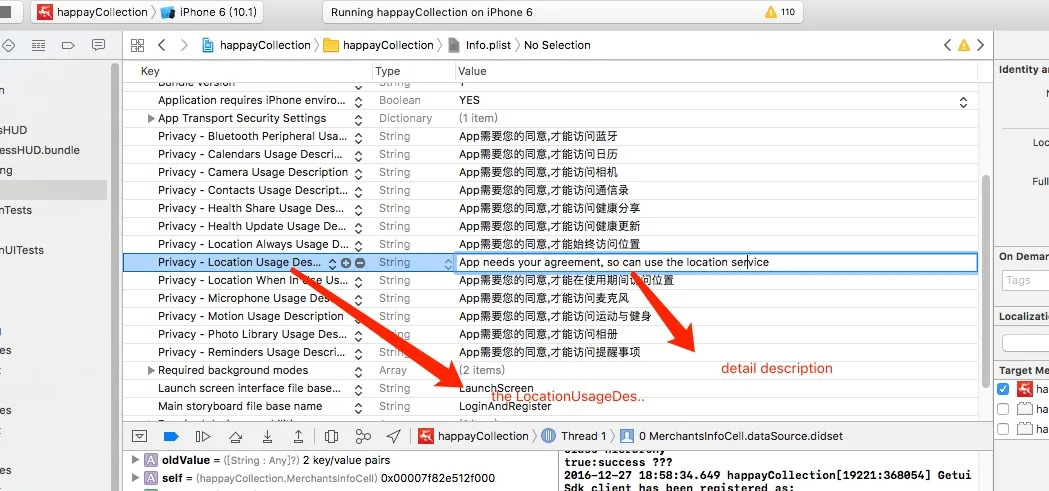Add a new row with the plus button
Image resolution: width=1049 pixels, height=491 pixels.
346,263
